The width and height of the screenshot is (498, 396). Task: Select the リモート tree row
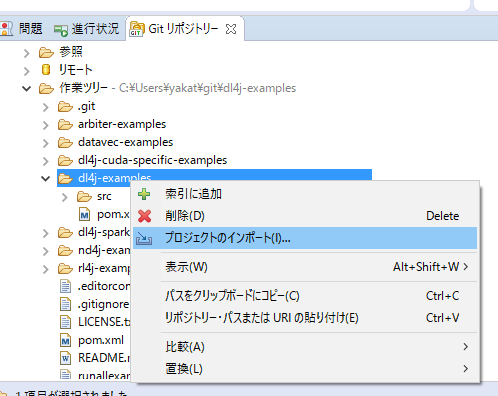click(75, 70)
